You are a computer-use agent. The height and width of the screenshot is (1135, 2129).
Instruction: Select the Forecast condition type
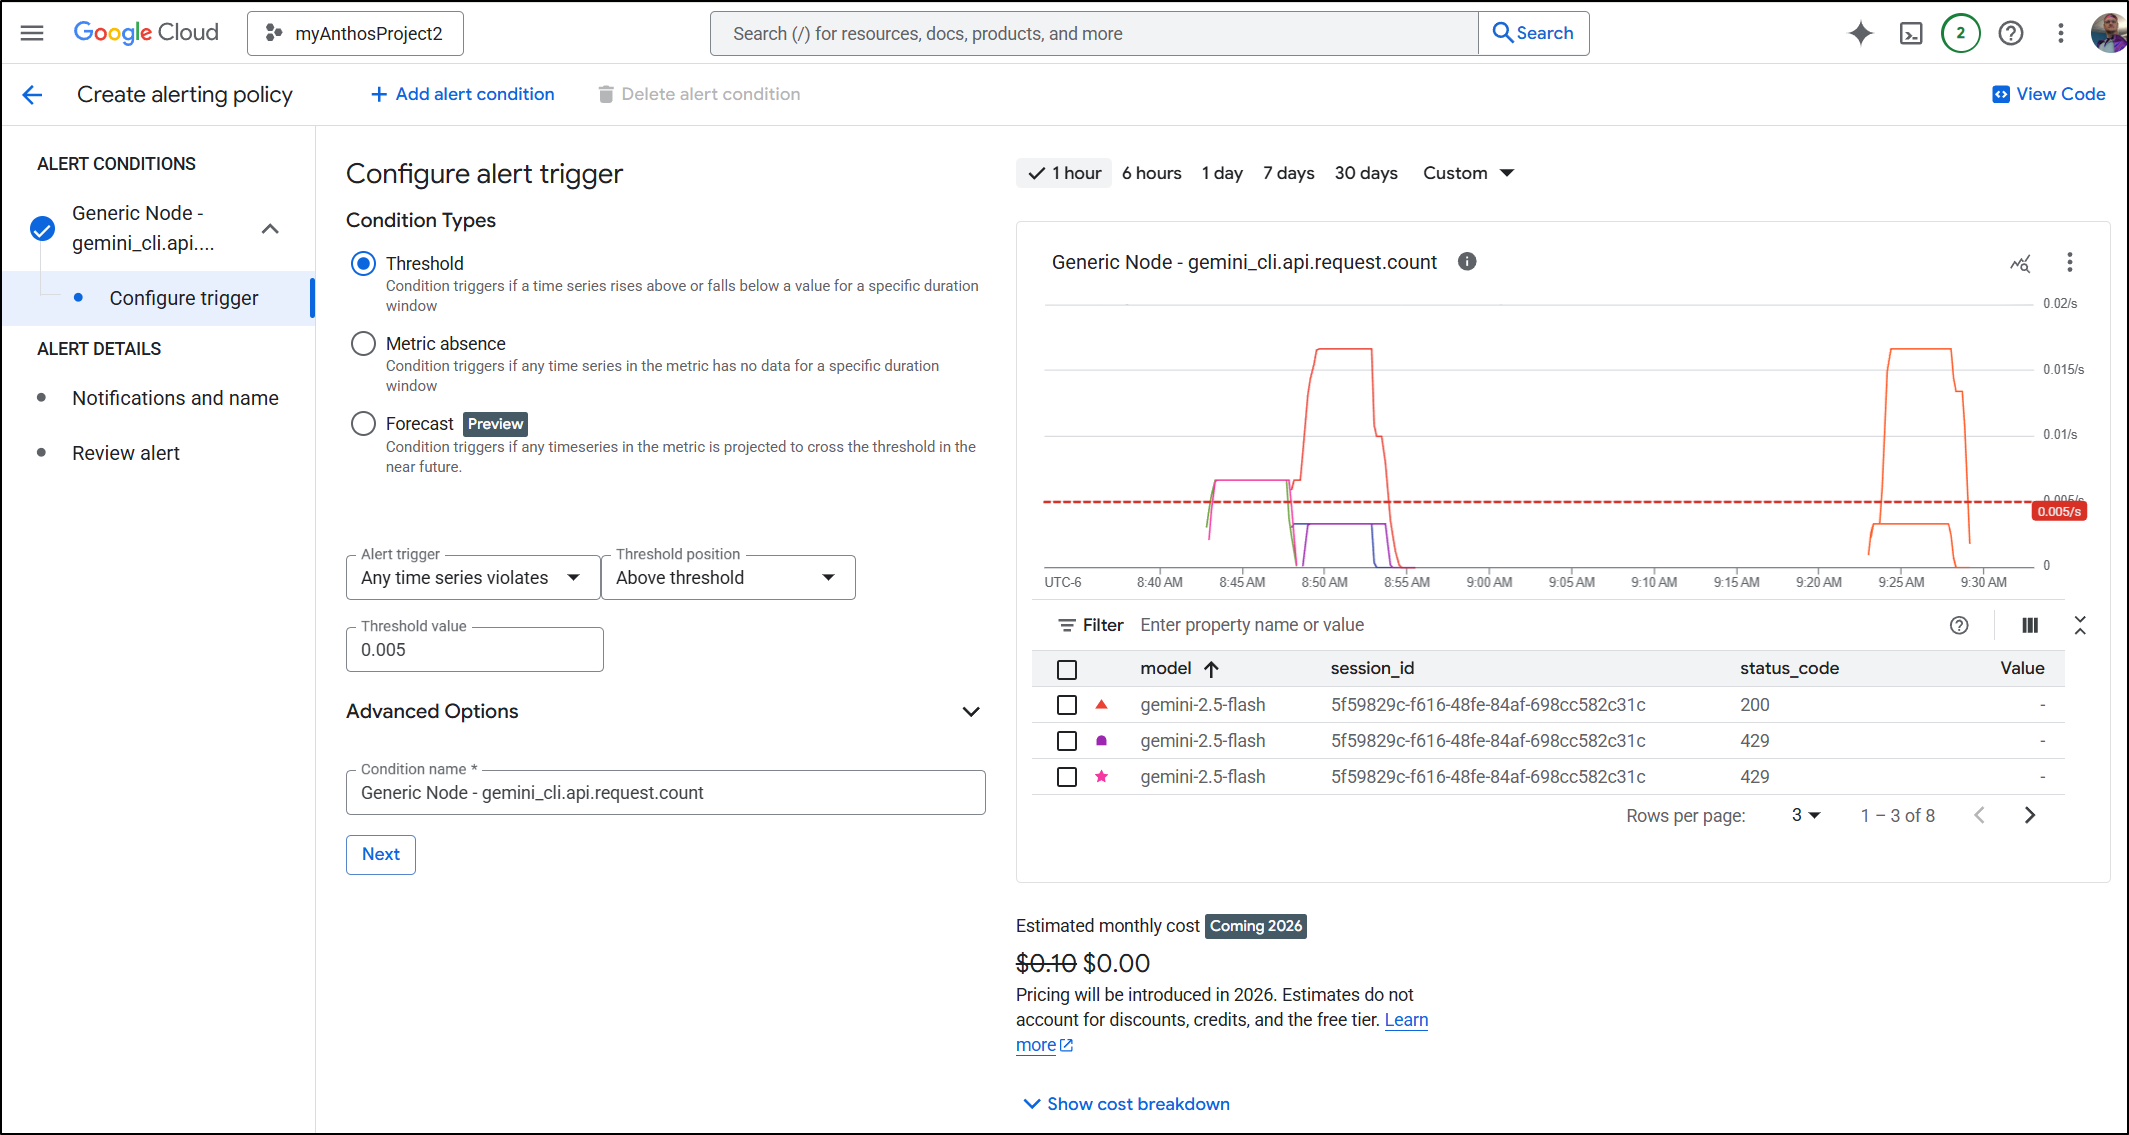(x=363, y=424)
